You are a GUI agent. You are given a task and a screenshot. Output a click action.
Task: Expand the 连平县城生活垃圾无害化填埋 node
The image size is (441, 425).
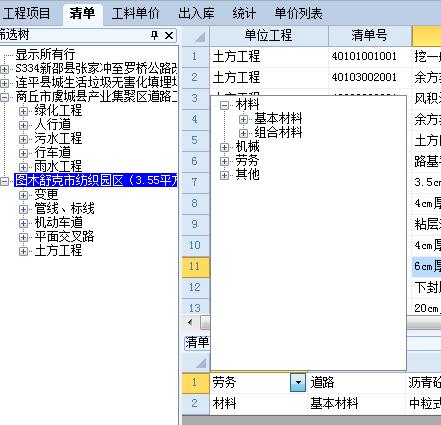(x=4, y=83)
